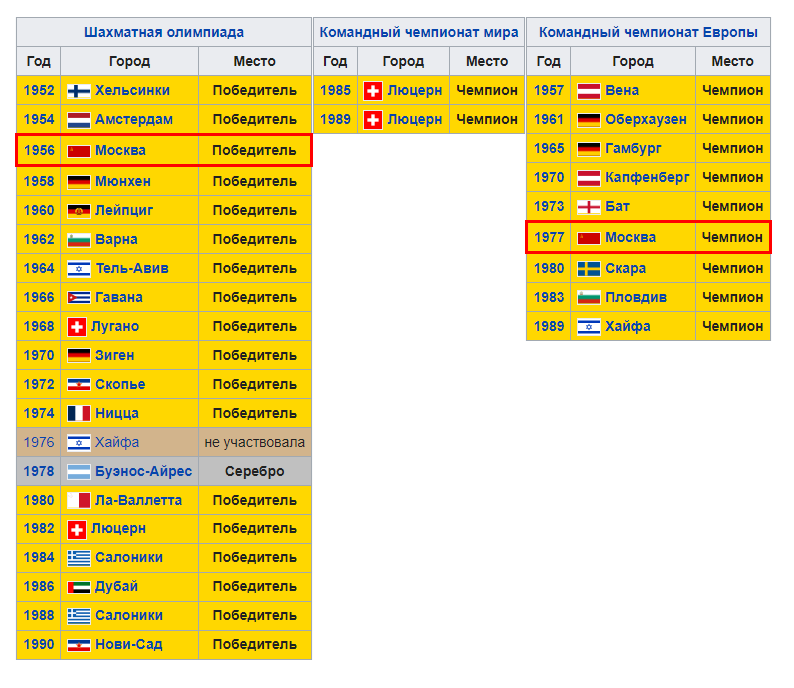This screenshot has height=688, width=794.
Task: Open Командный чемпионат мира header link
Action: click(419, 32)
